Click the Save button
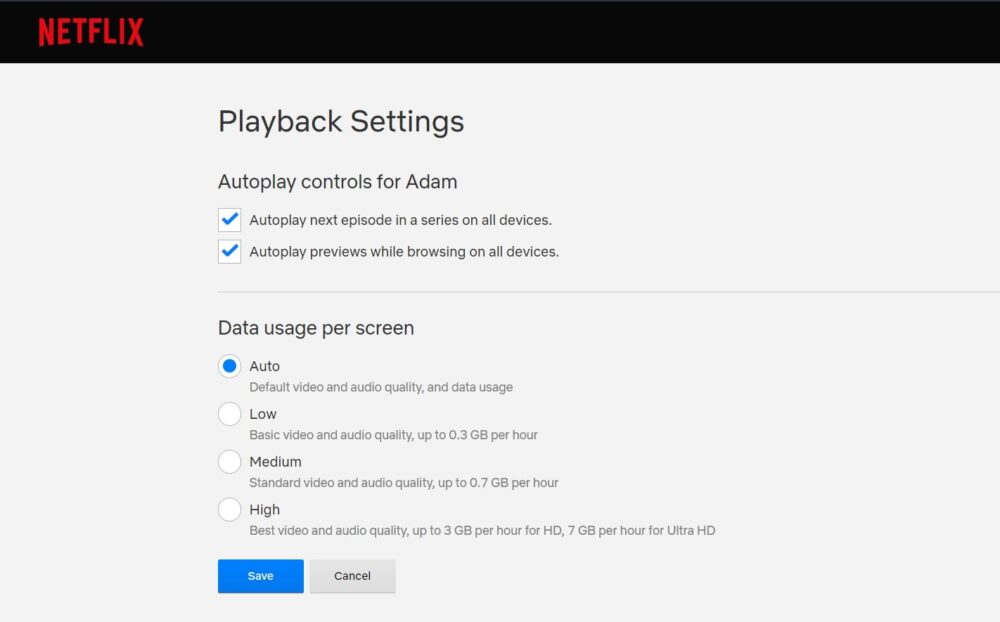Viewport: 1000px width, 622px height. point(260,576)
